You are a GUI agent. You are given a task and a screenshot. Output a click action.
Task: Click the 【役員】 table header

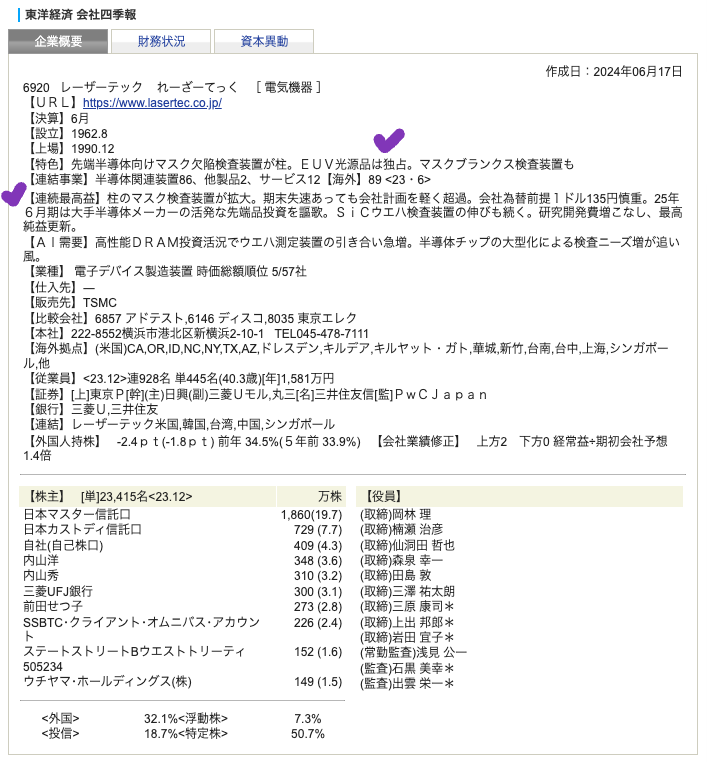tap(519, 496)
